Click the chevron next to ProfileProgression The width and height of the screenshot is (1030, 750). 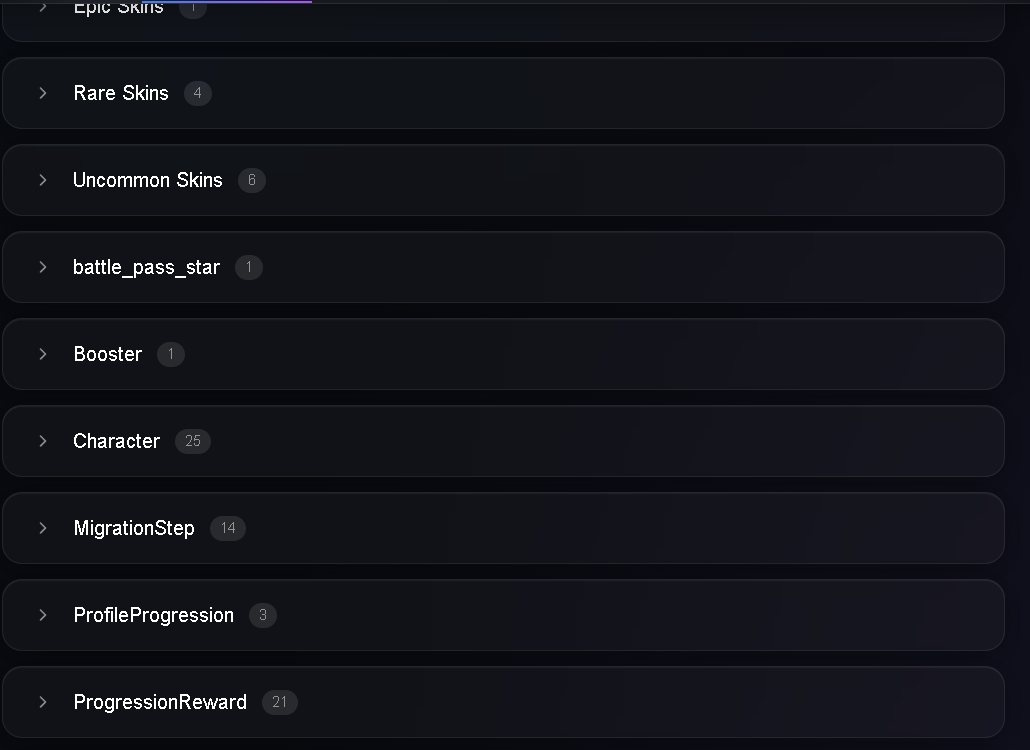point(43,615)
